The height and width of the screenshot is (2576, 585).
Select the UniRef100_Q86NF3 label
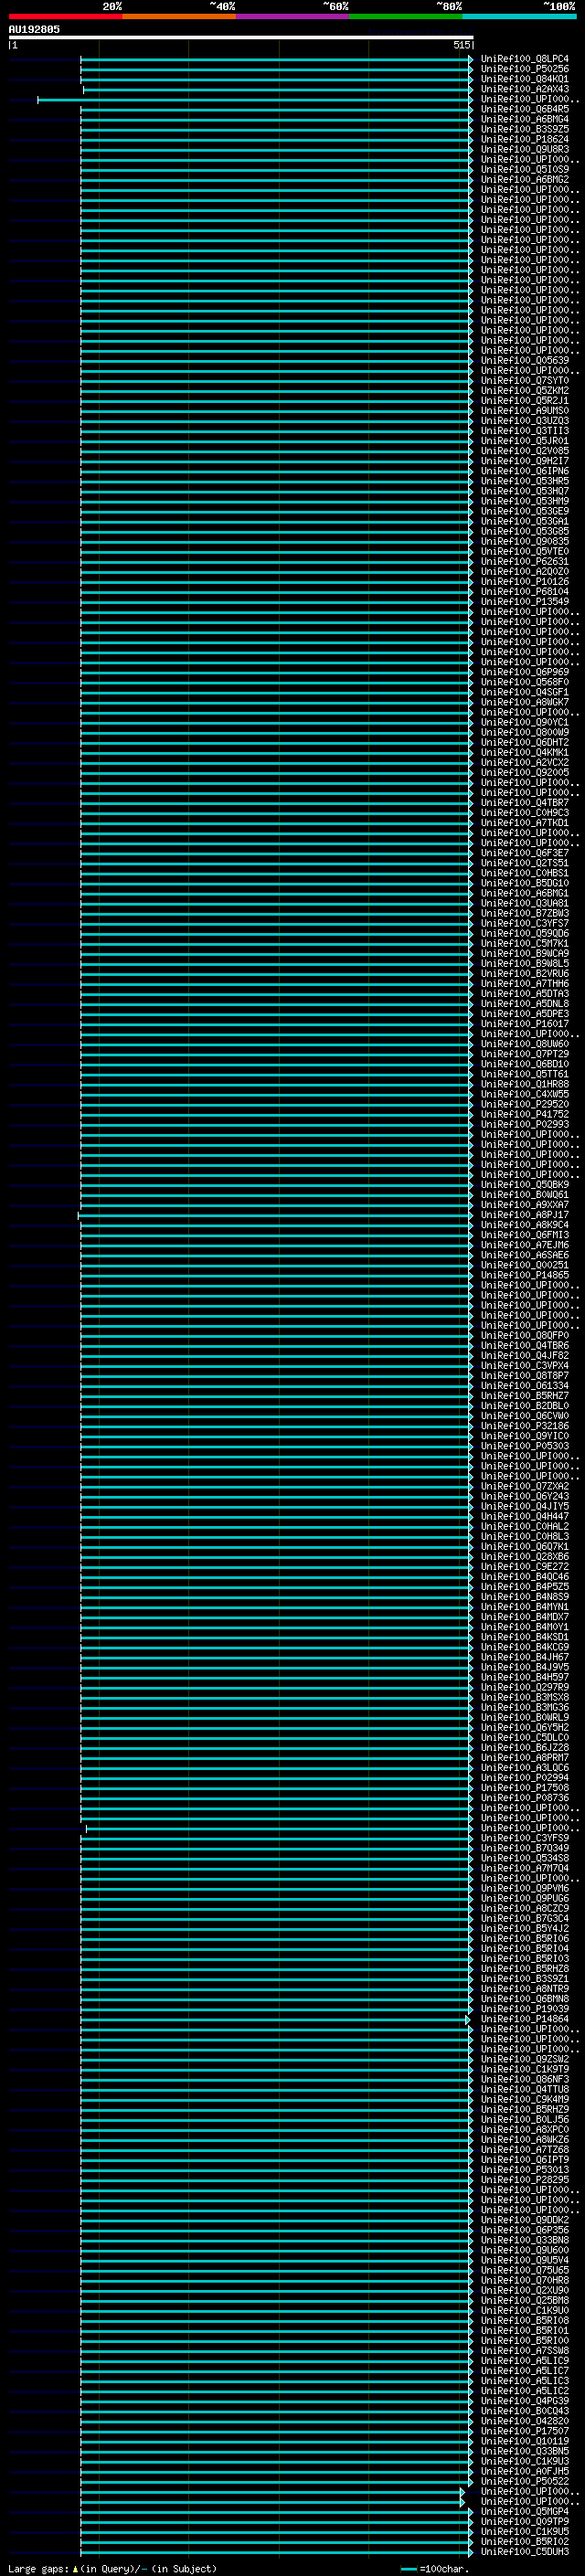525,2080
